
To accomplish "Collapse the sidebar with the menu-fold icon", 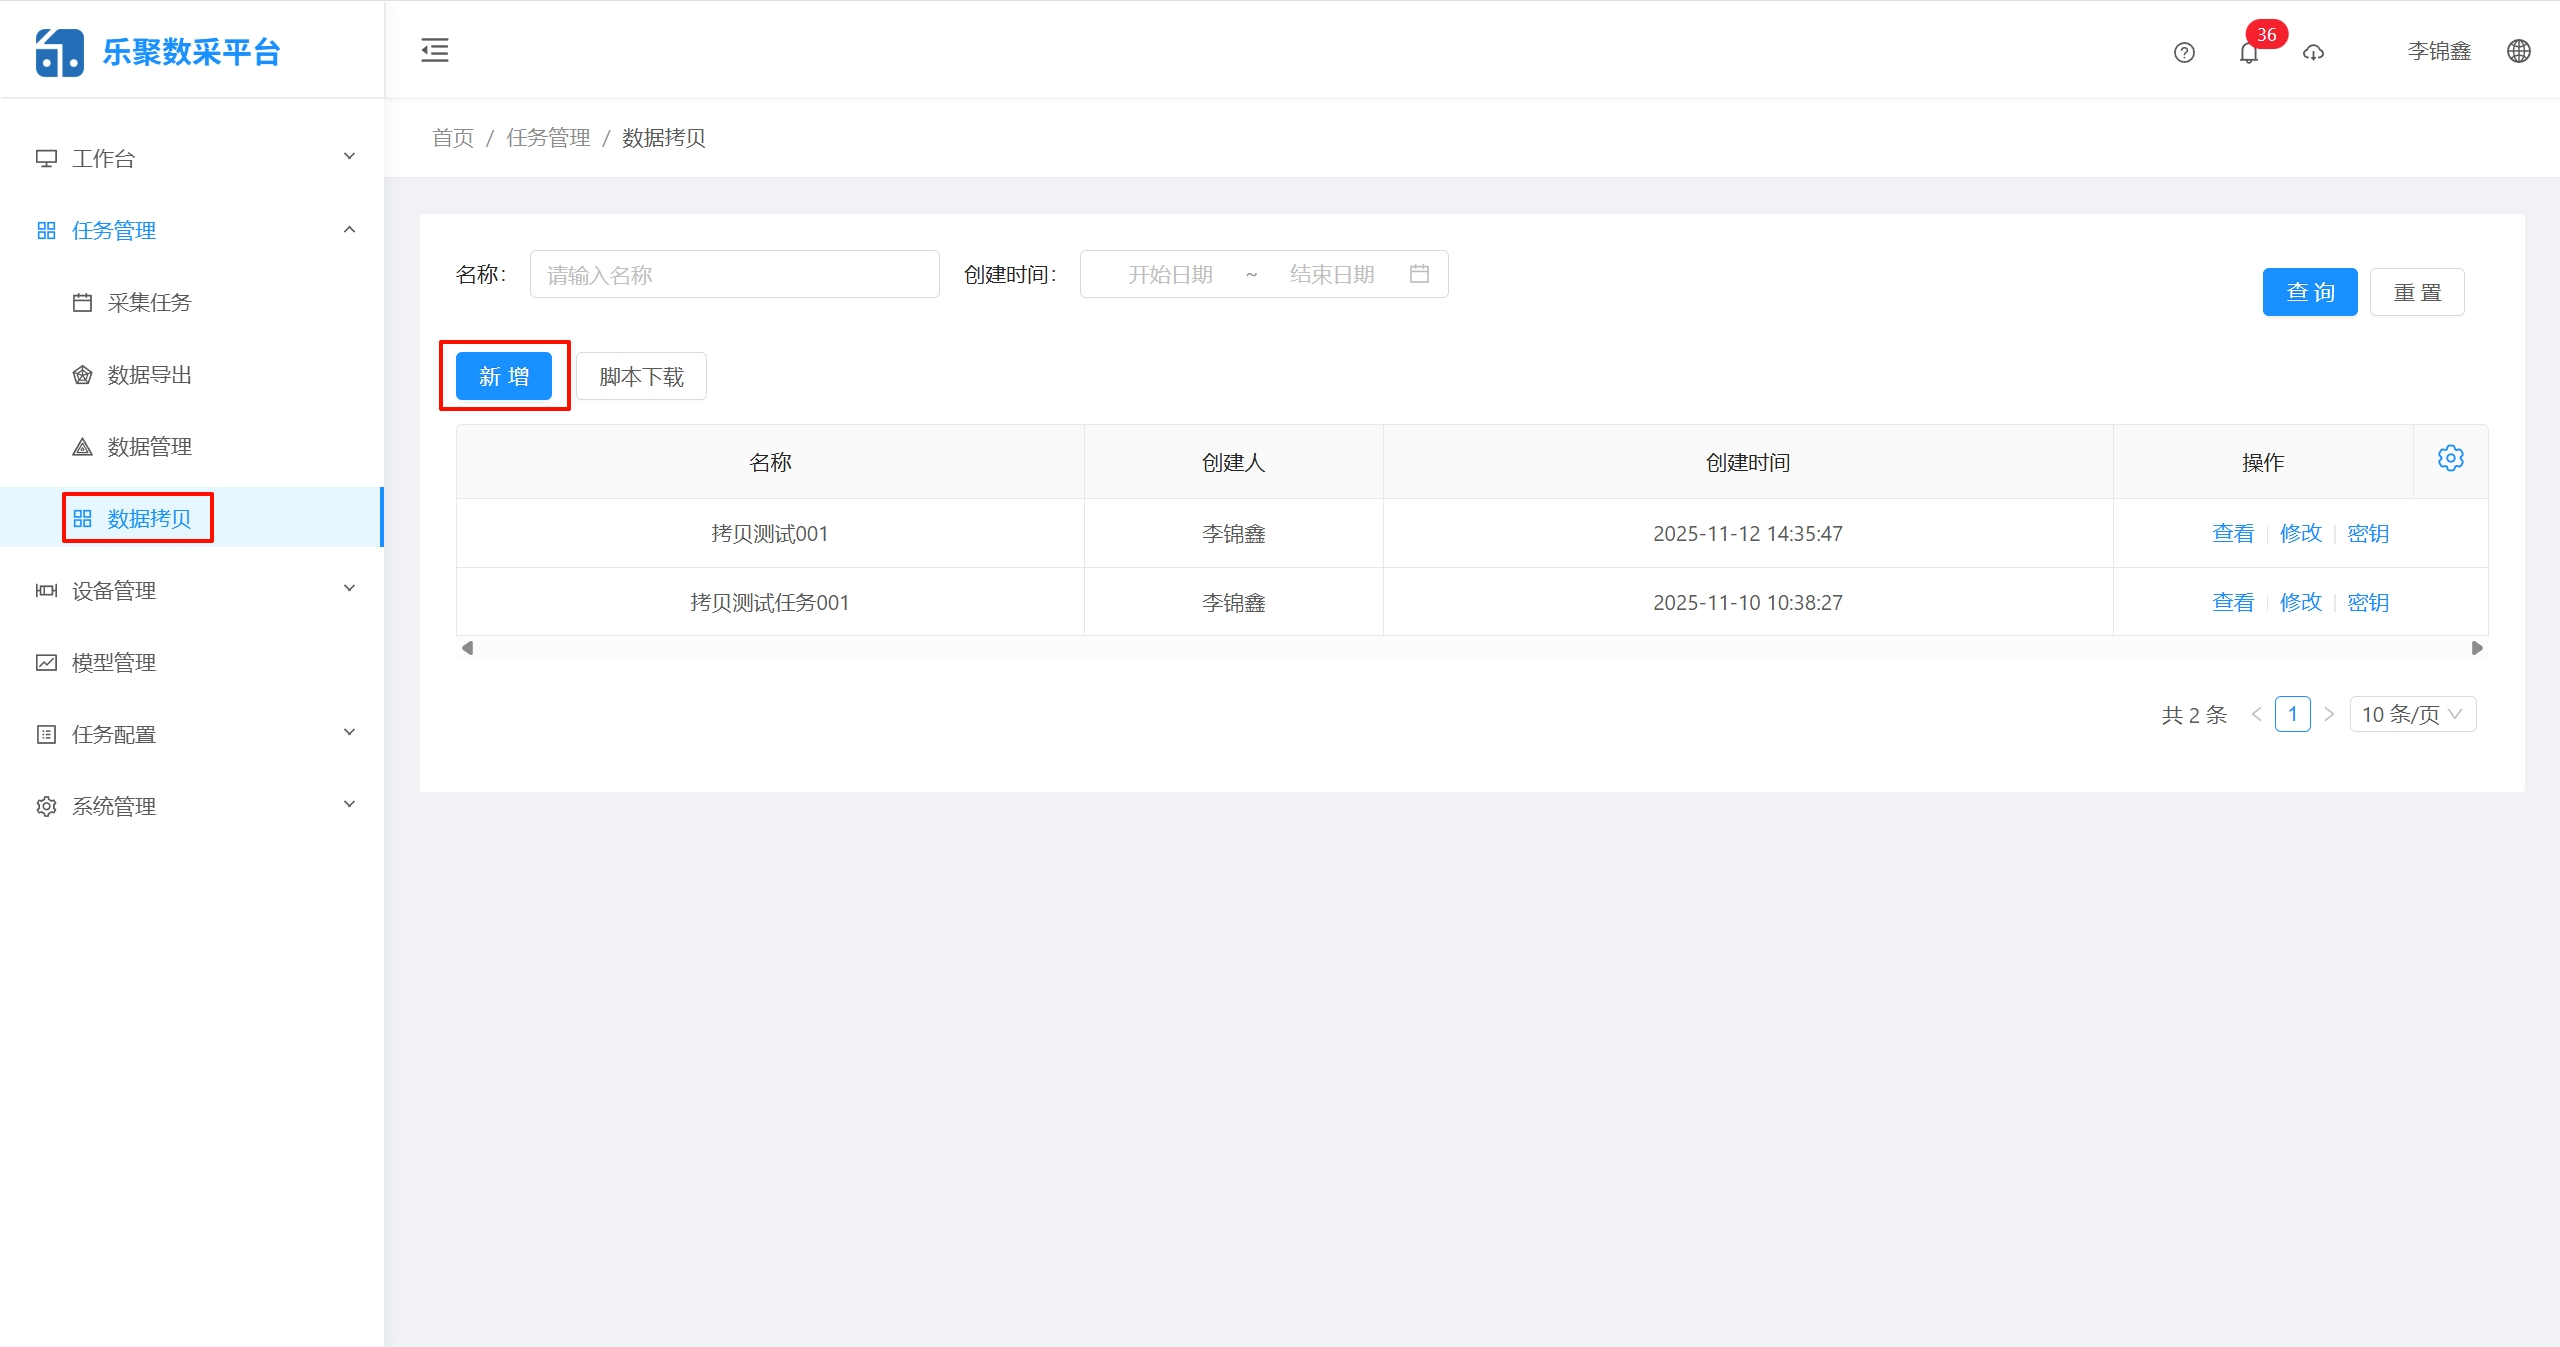I will [434, 50].
